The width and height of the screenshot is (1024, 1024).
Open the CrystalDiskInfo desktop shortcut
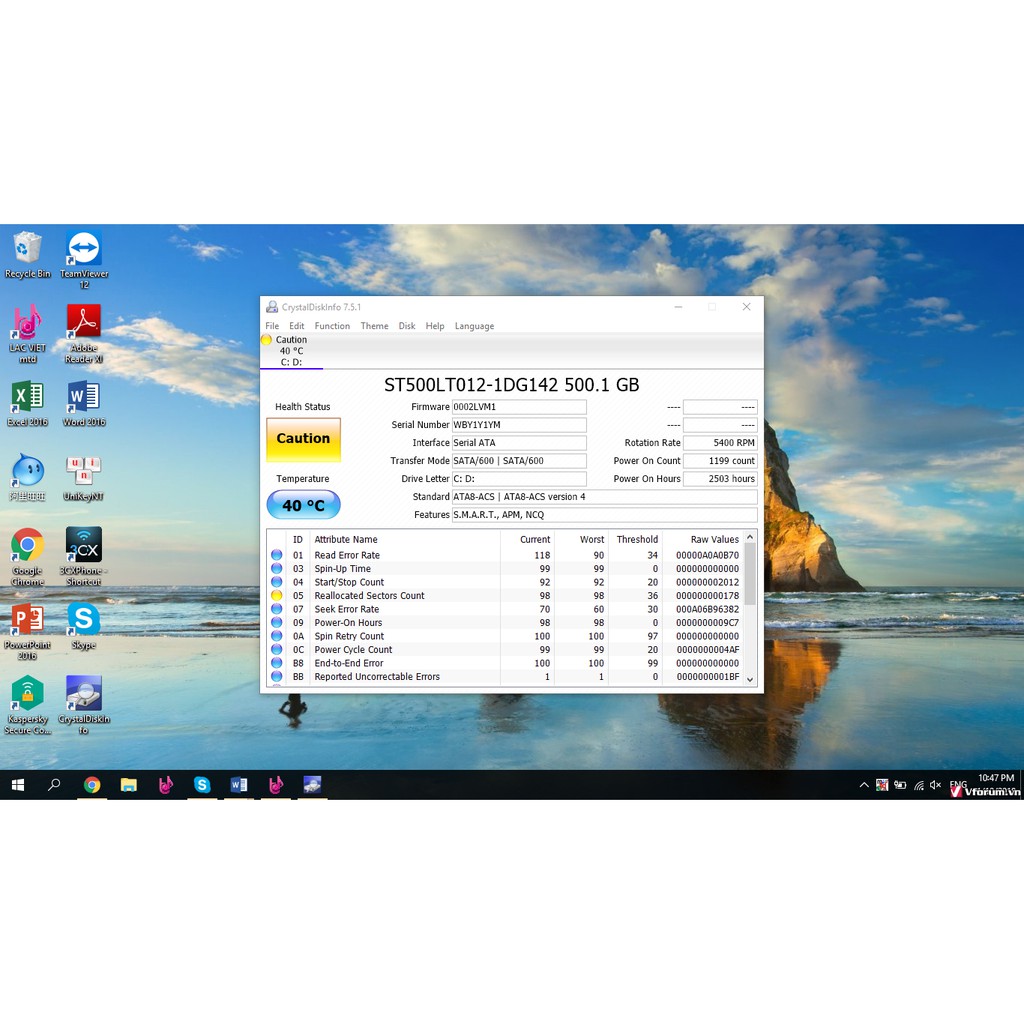click(84, 694)
